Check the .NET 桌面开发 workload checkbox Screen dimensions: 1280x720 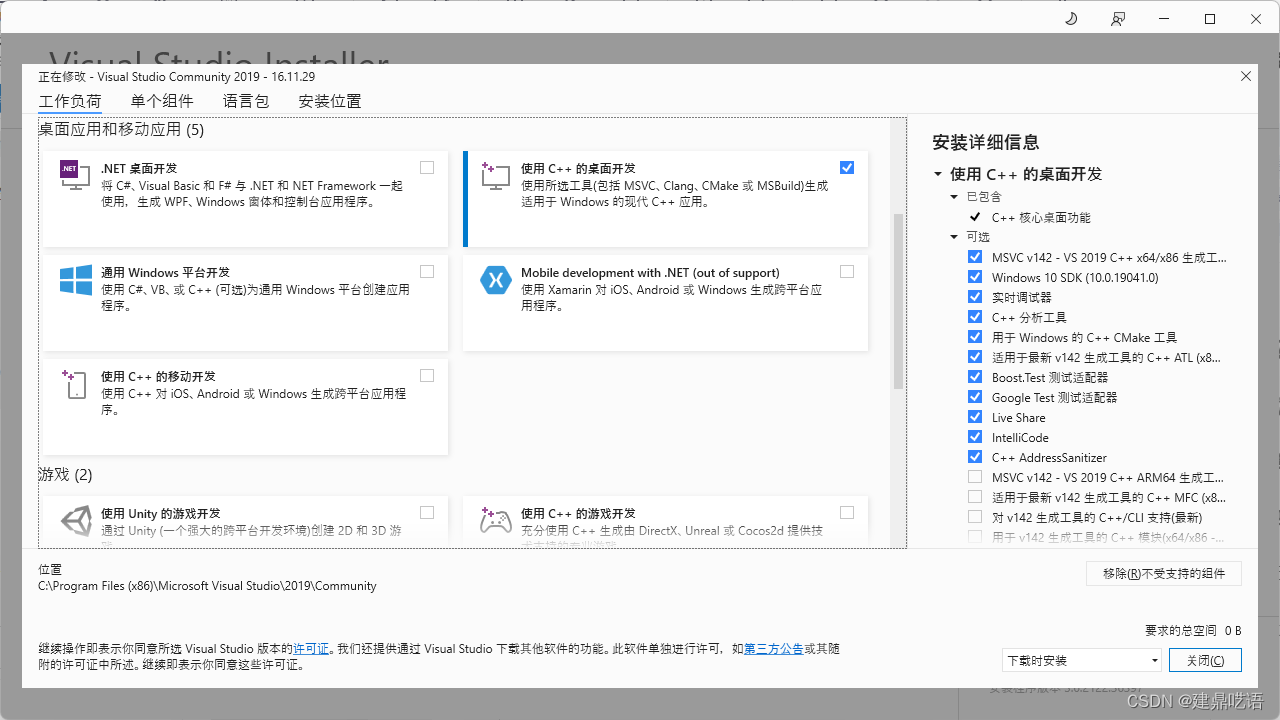coord(427,168)
